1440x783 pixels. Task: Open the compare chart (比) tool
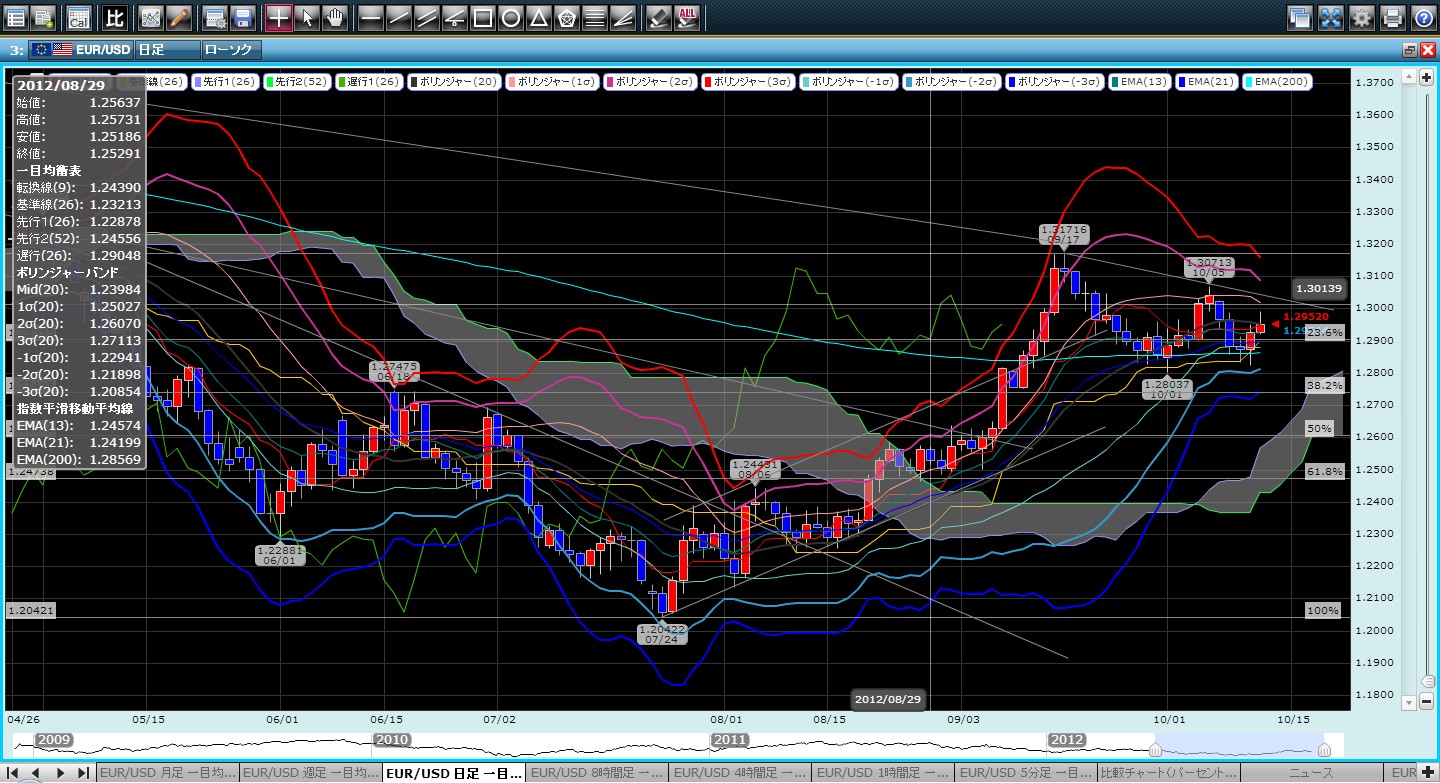pos(115,17)
